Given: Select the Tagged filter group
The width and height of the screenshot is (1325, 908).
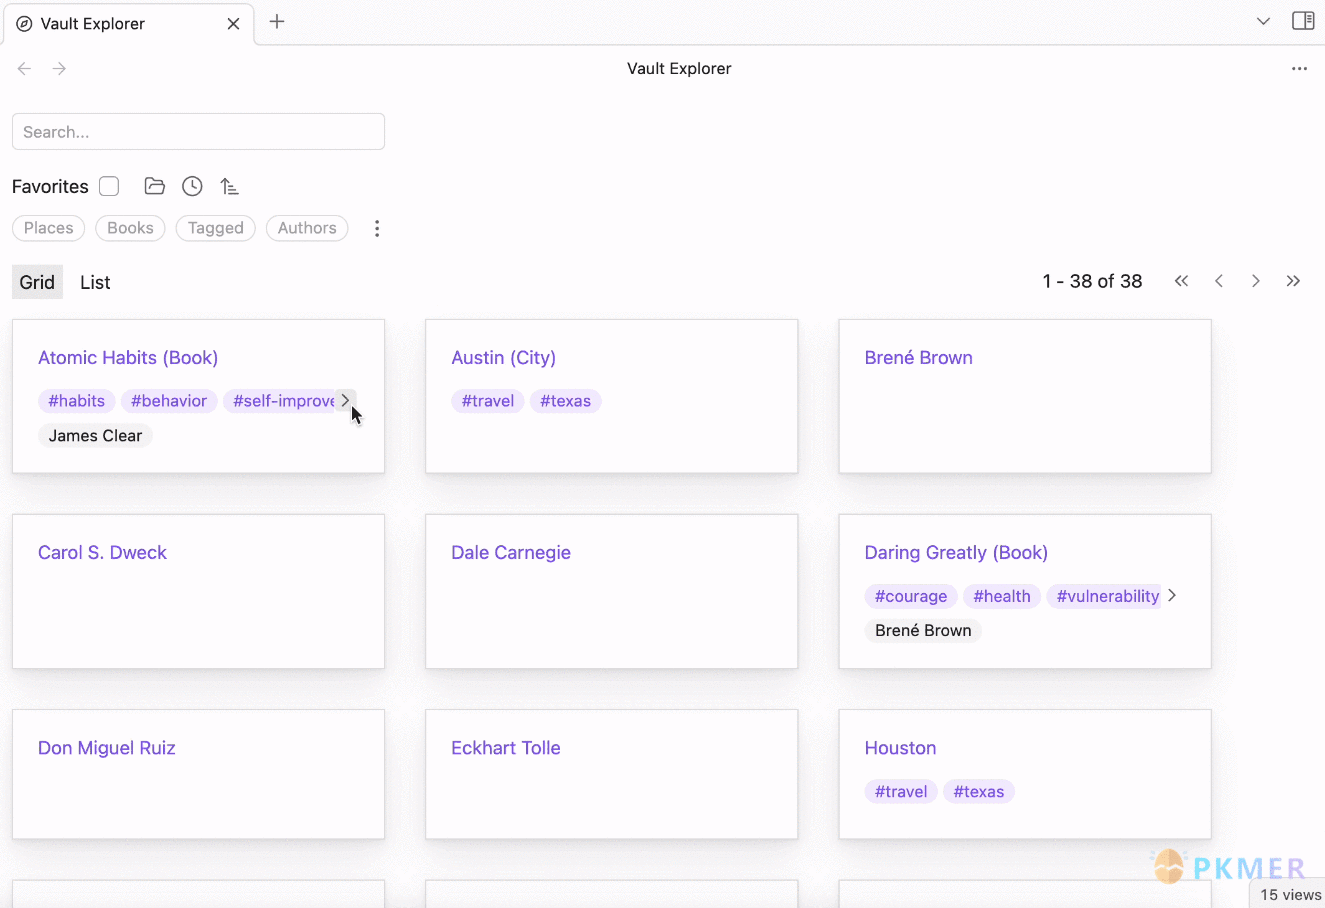Looking at the screenshot, I should (x=215, y=228).
